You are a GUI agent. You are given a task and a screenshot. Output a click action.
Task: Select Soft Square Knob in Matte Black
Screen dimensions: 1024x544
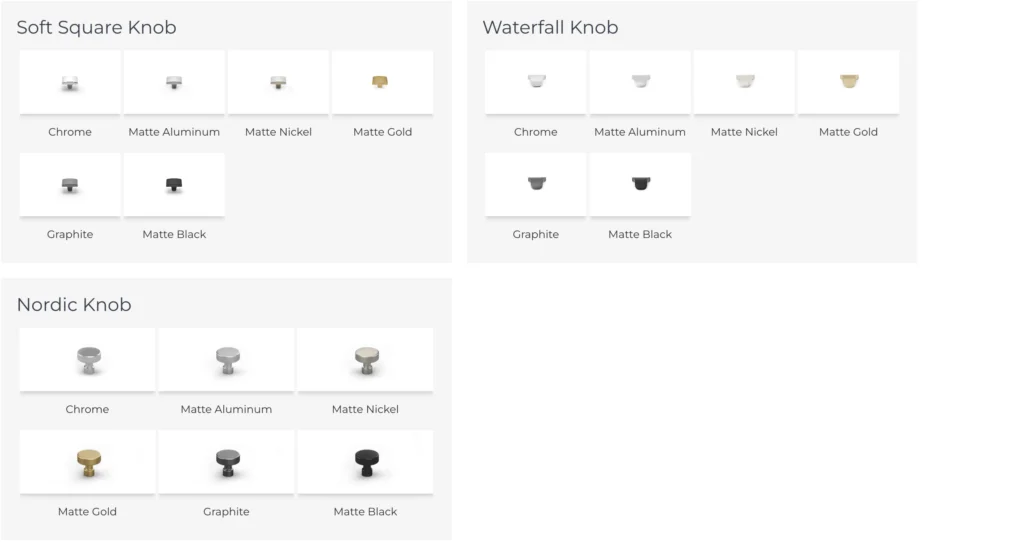pyautogui.click(x=174, y=185)
